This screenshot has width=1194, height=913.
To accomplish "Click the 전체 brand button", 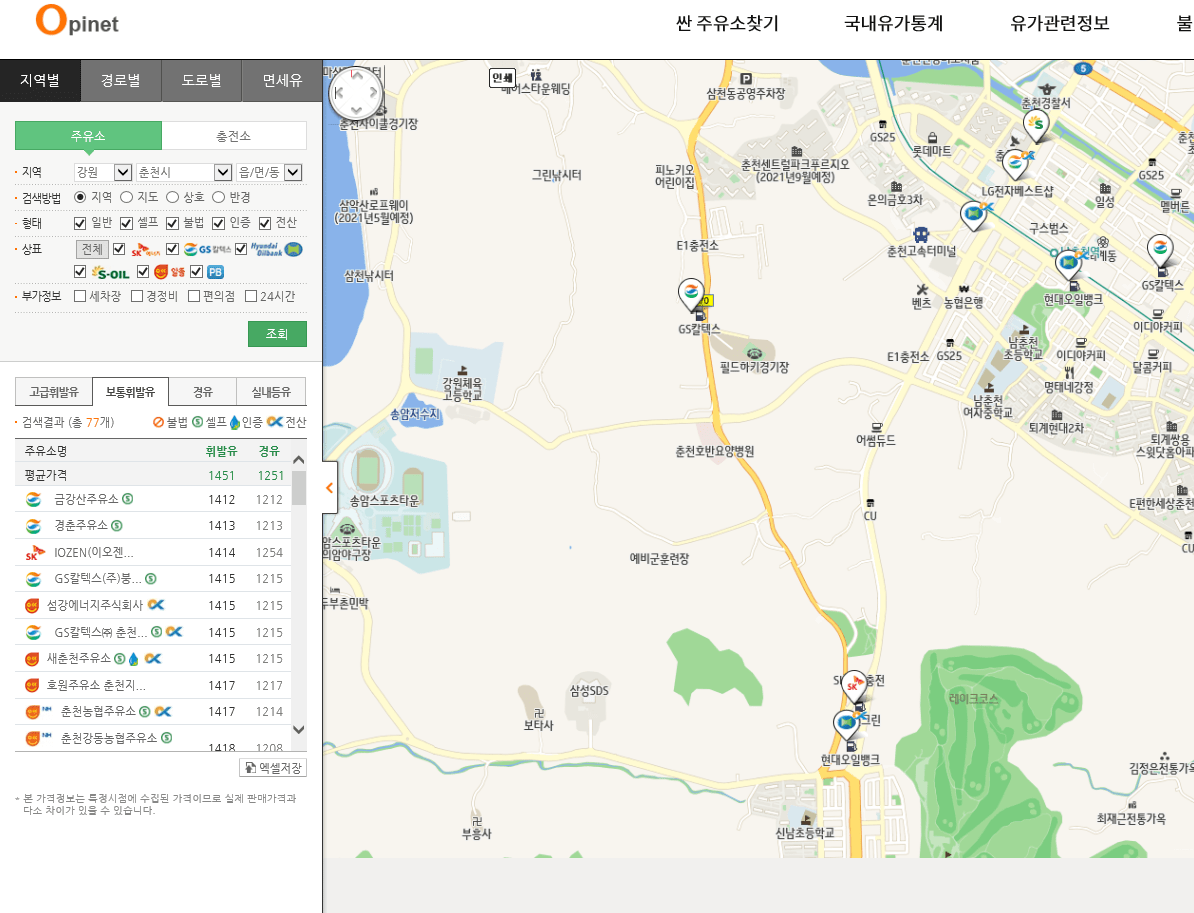I will click(92, 249).
